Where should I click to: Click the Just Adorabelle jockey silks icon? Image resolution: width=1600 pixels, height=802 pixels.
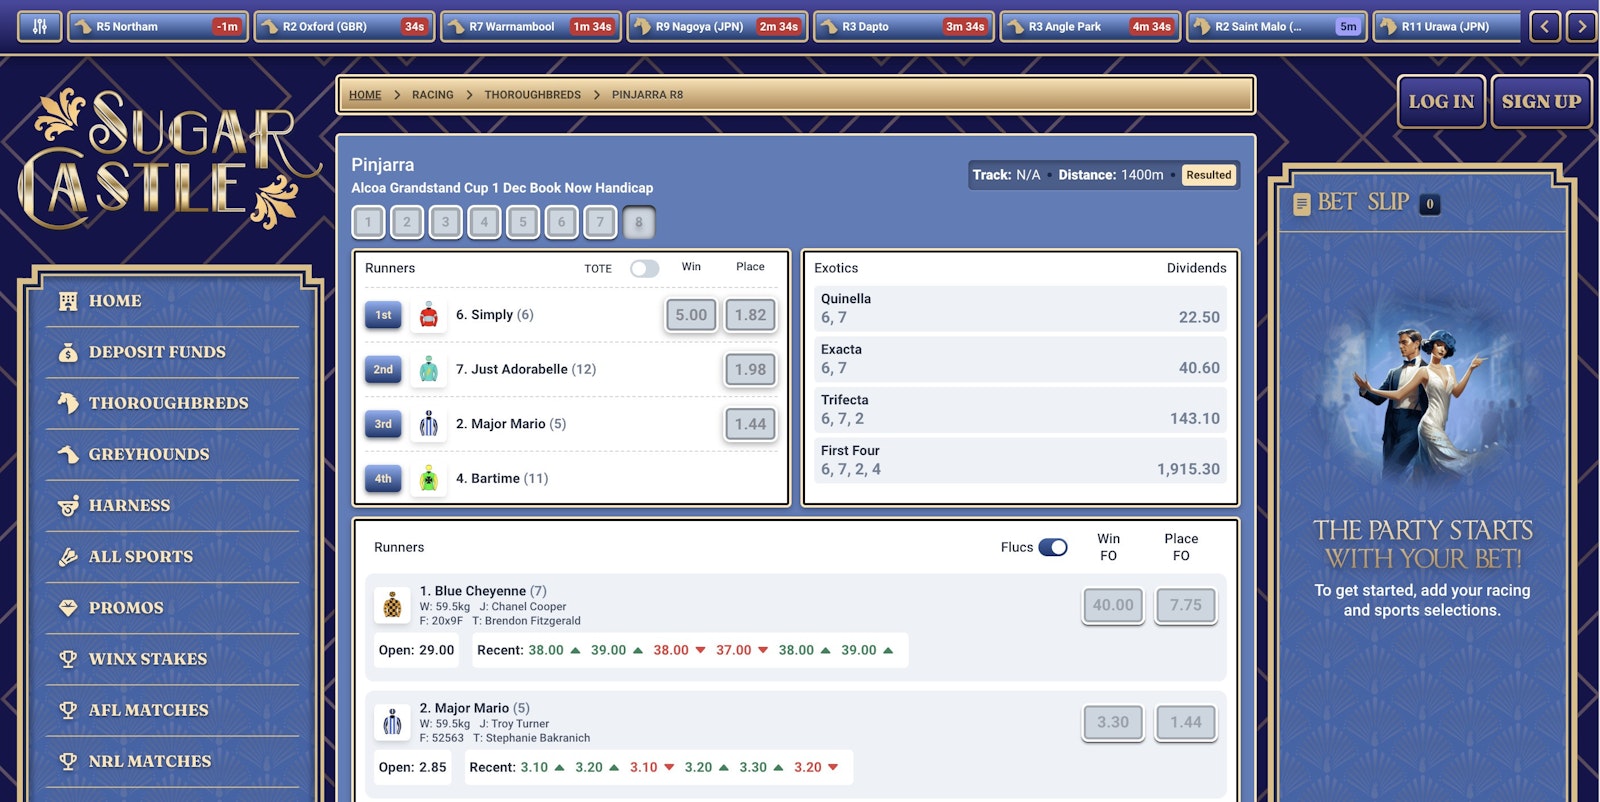point(429,369)
